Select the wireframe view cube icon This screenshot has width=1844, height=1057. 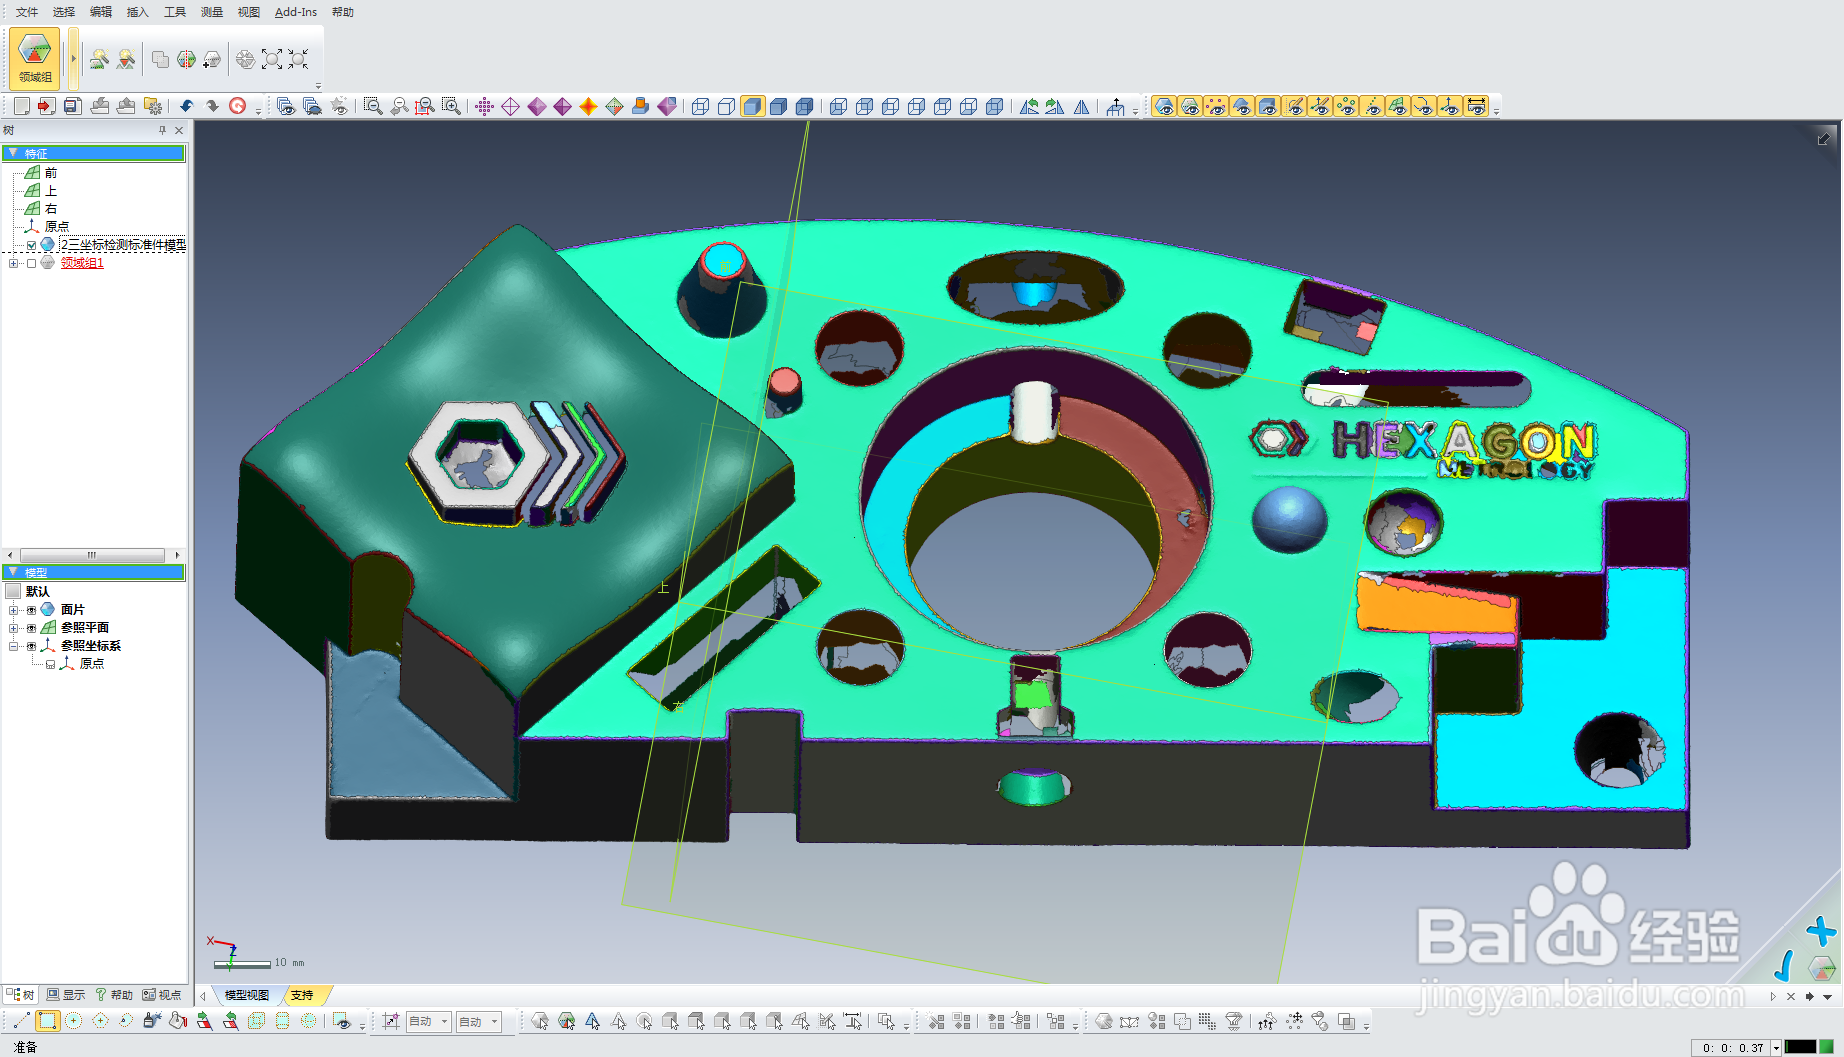(701, 106)
